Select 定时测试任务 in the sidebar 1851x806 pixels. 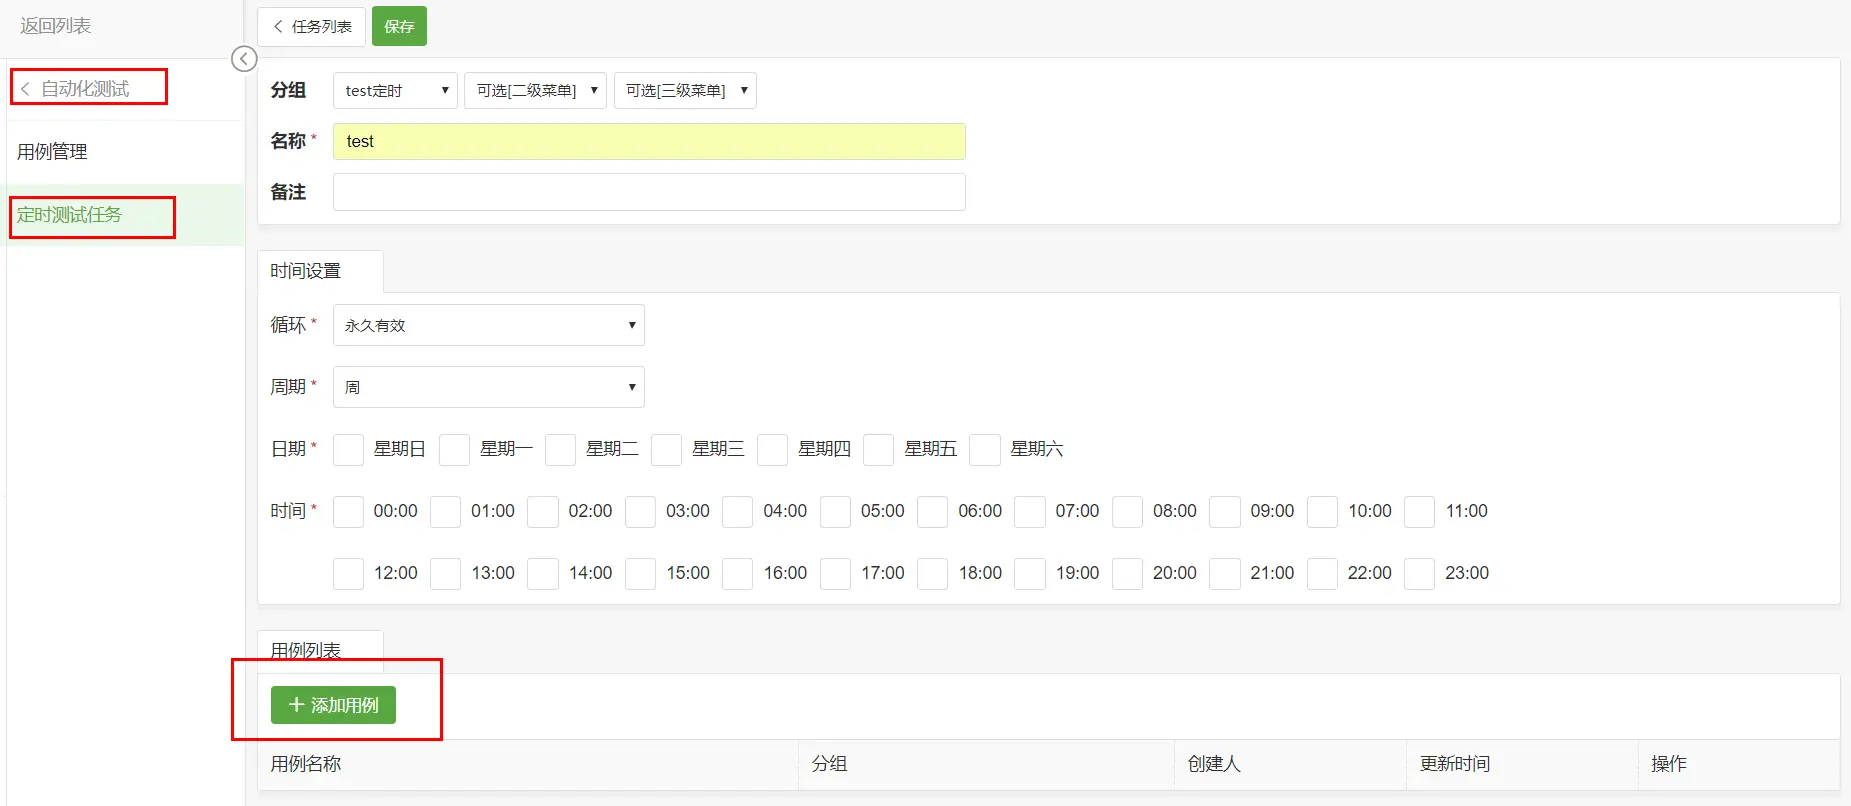(69, 215)
